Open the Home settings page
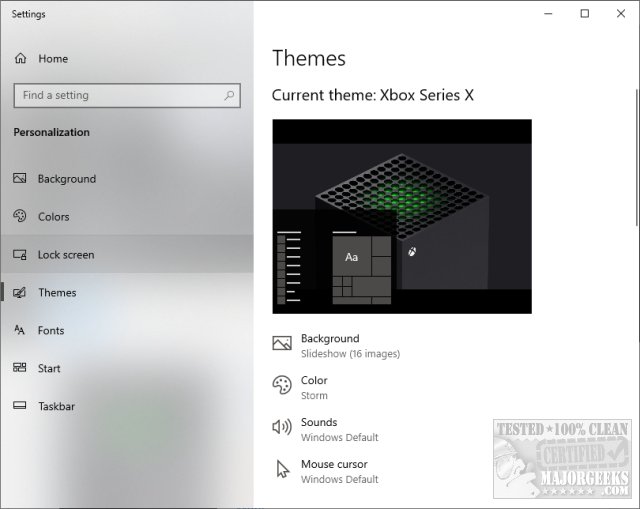Screen dimensions: 640x509 [x=127, y=58]
